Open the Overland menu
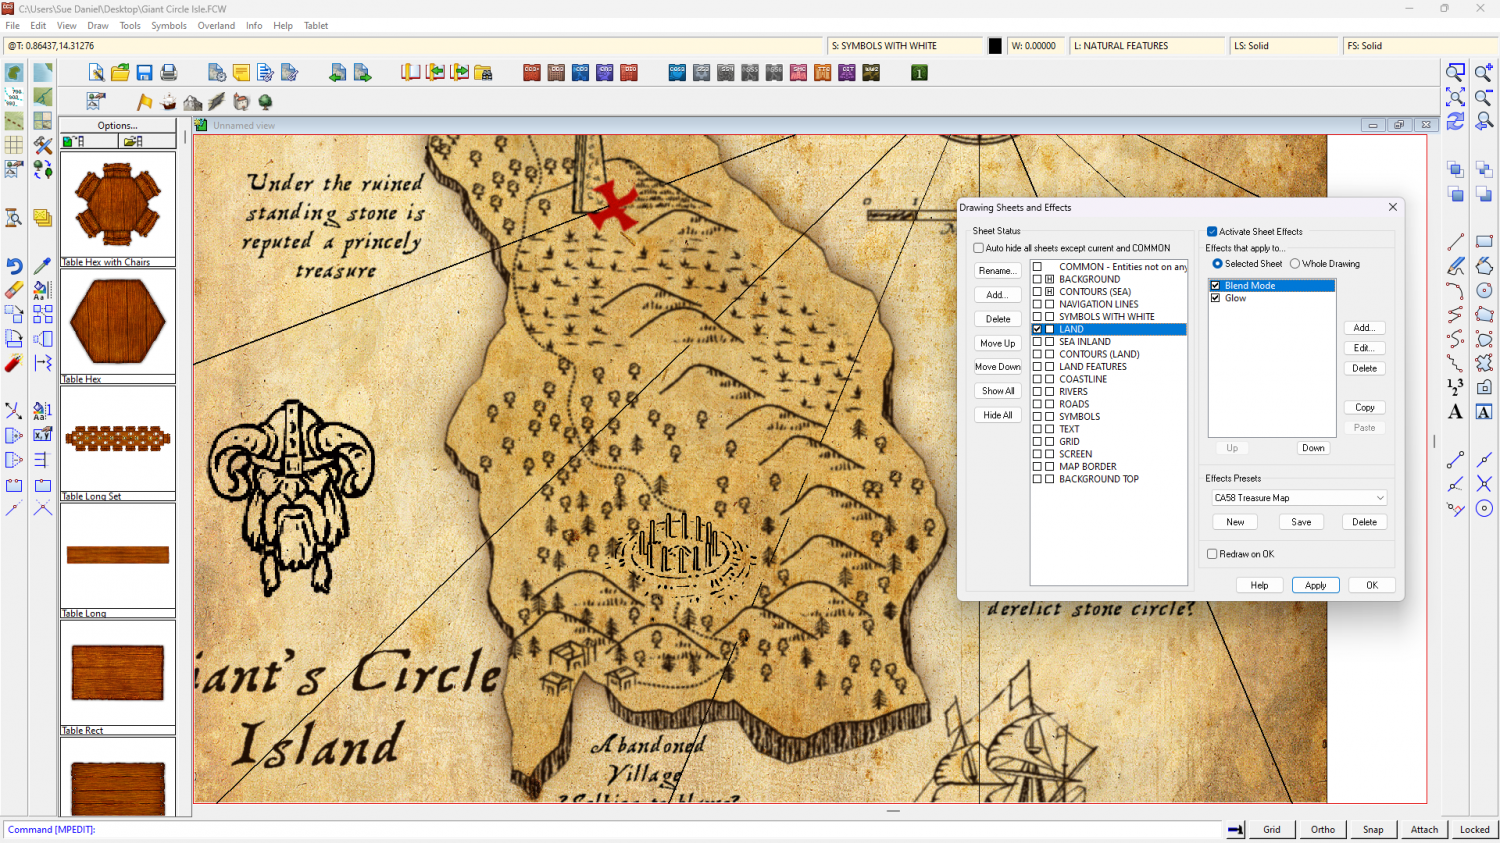The image size is (1500, 843). 216,26
